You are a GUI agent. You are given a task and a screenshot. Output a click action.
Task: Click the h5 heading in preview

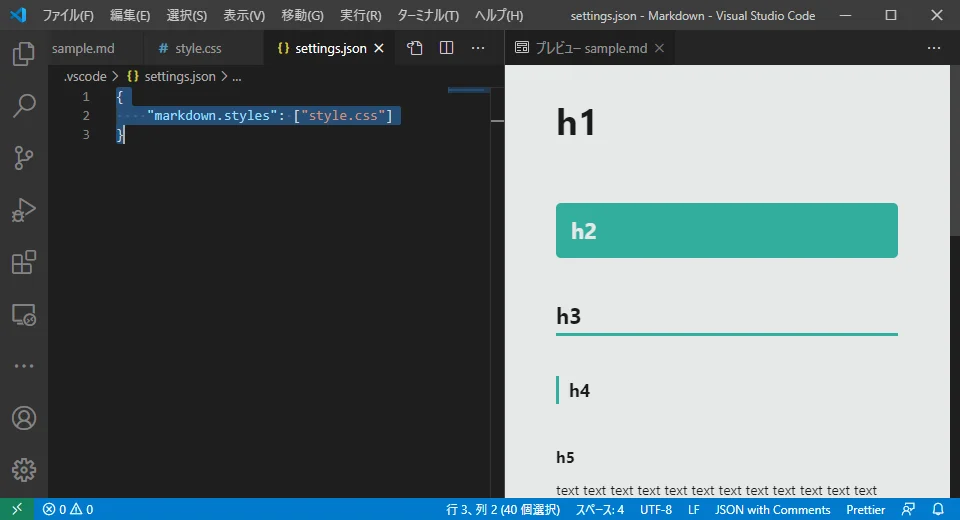point(565,458)
